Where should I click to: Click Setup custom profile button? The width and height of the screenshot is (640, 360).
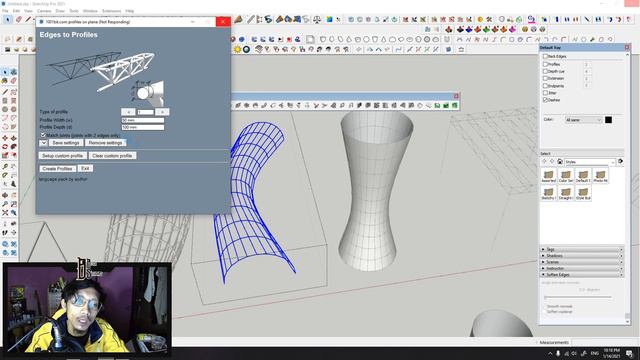pyautogui.click(x=62, y=156)
